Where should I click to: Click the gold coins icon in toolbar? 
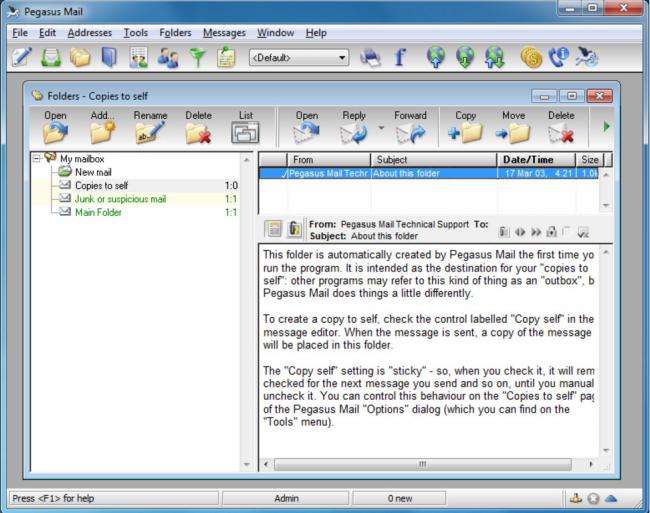coord(531,57)
